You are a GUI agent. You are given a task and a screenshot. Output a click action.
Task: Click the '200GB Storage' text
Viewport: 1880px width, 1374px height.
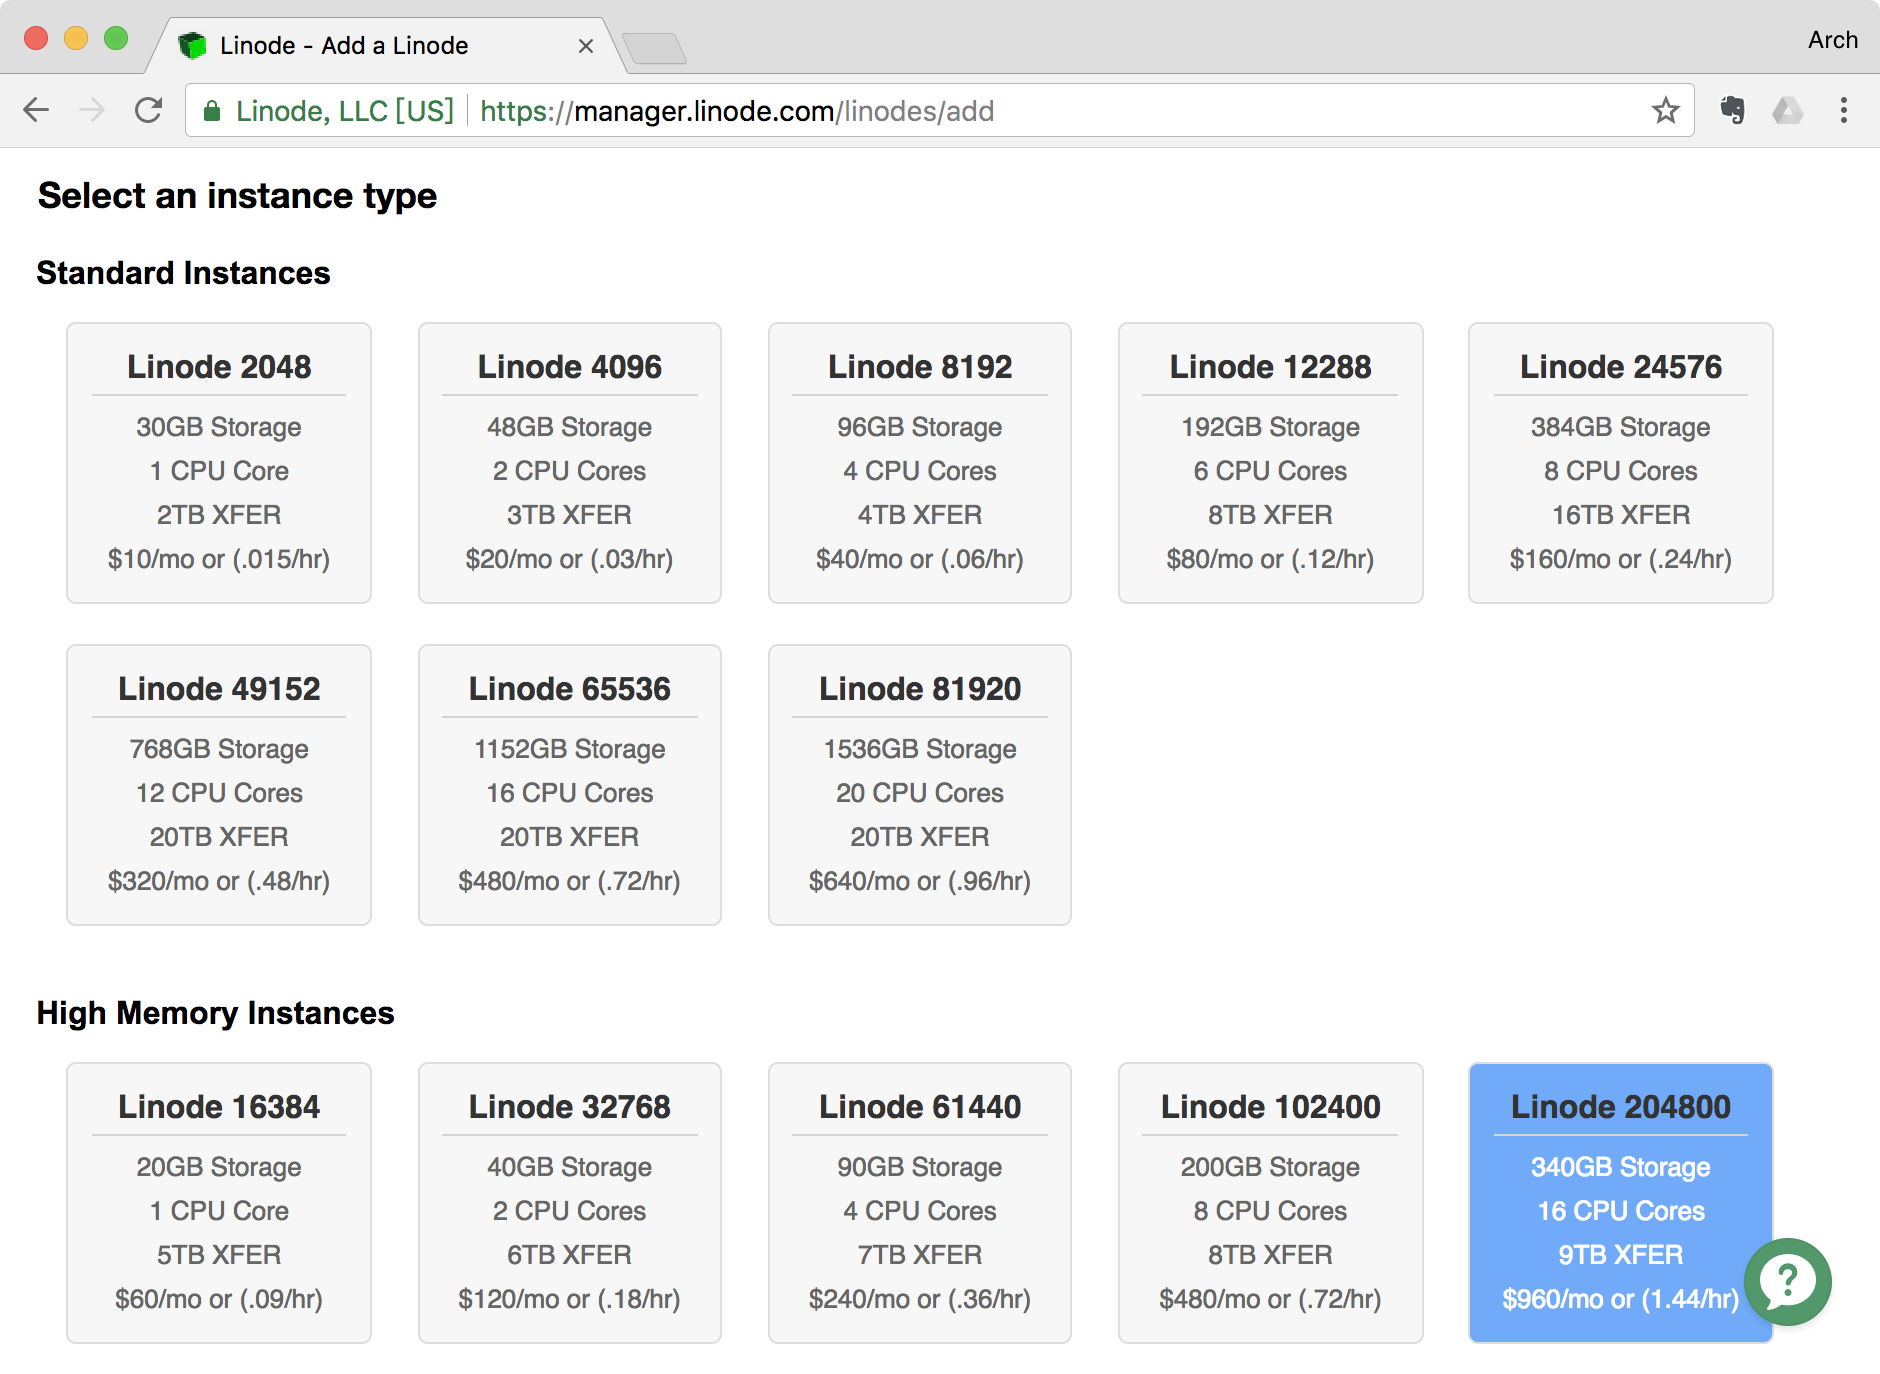click(1270, 1167)
